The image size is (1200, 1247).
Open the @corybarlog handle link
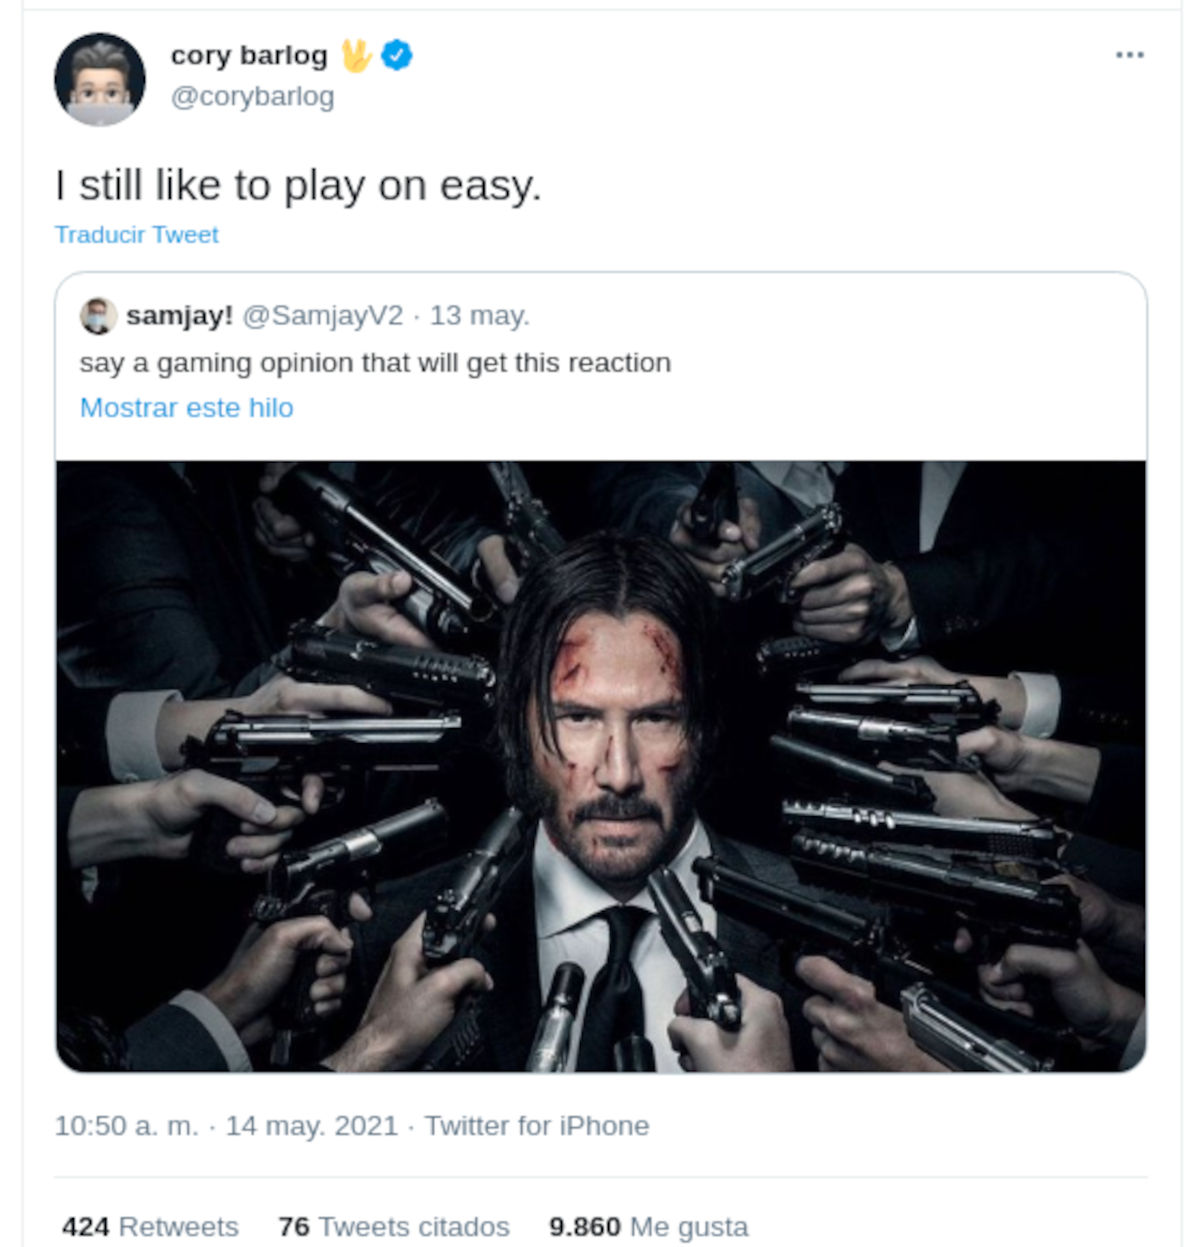tap(252, 97)
